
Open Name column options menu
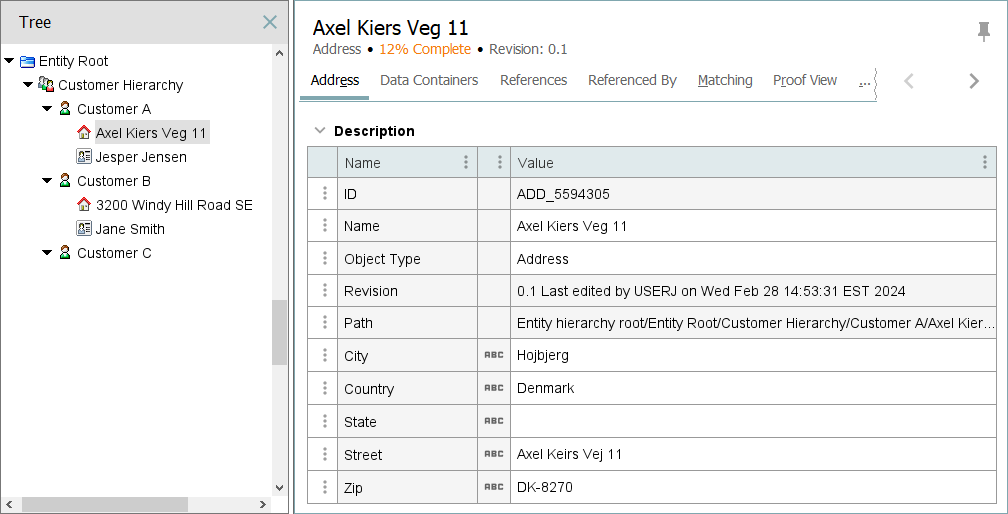click(466, 162)
